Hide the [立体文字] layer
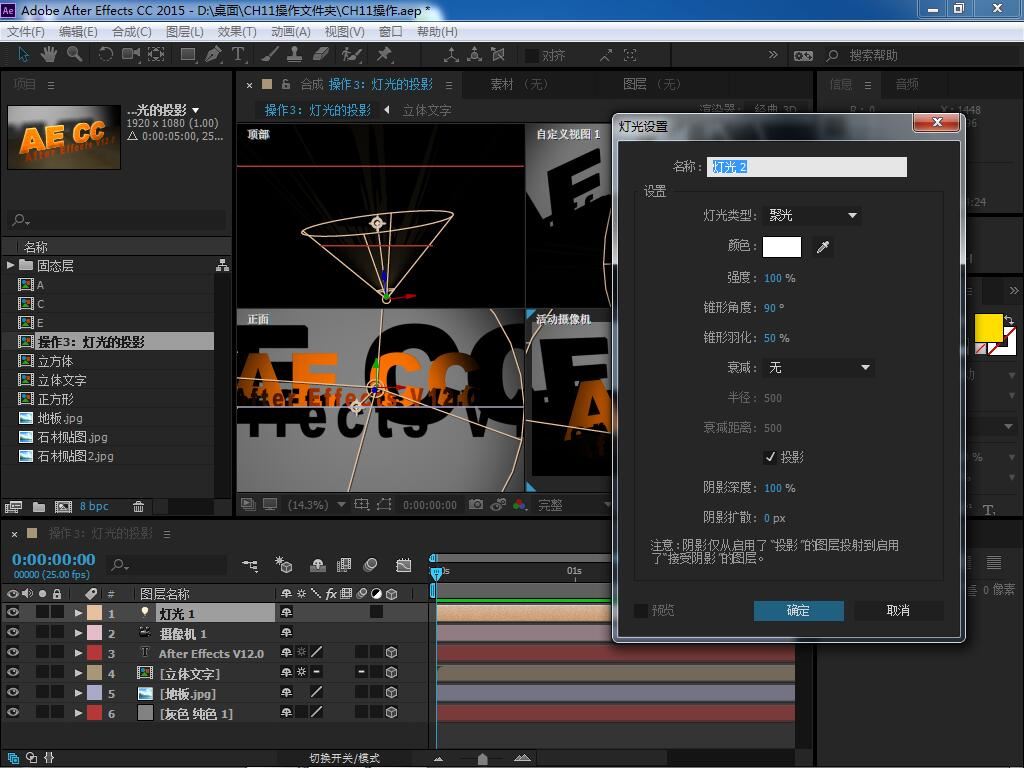1024x768 pixels. click(12, 672)
